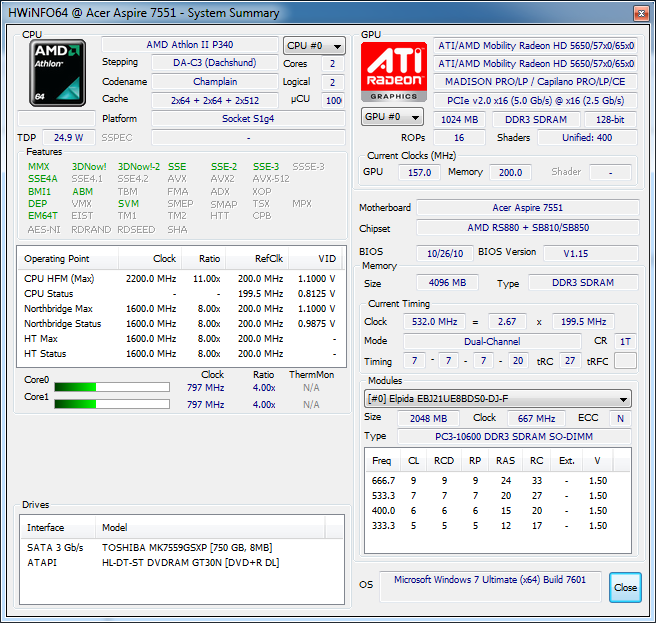Image resolution: width=656 pixels, height=623 pixels.
Task: Select the 666.7 frequency row in memory timings
Action: (490, 481)
